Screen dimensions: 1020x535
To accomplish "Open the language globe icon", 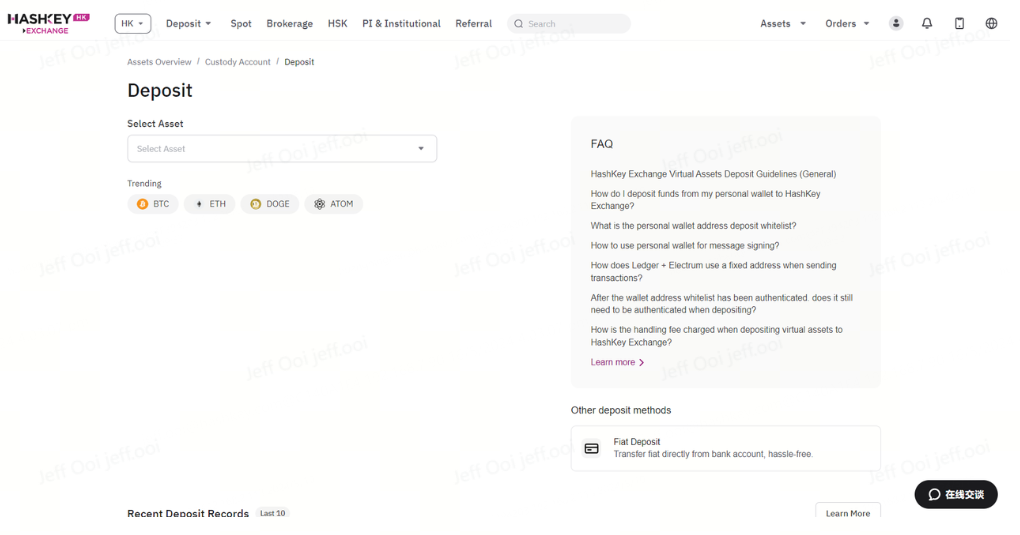I will [991, 23].
